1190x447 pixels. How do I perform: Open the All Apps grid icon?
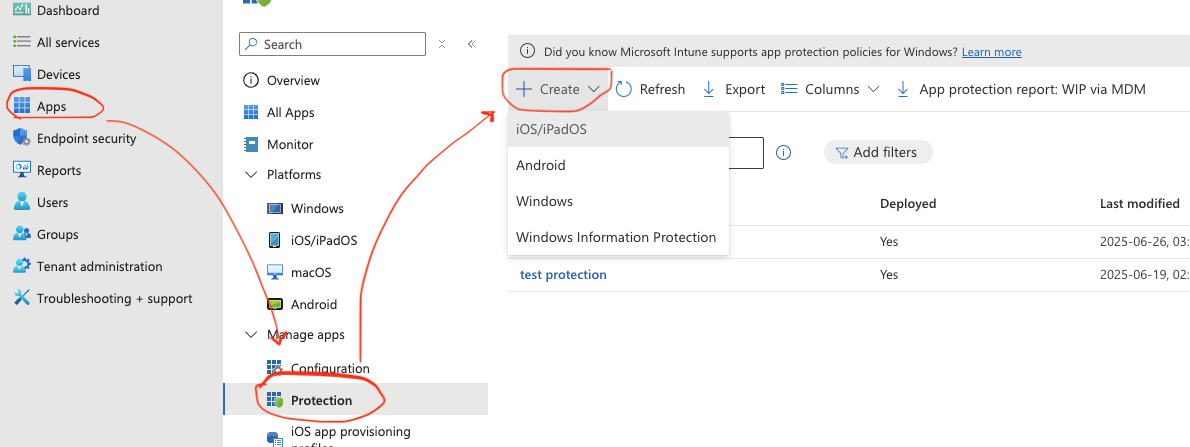250,112
